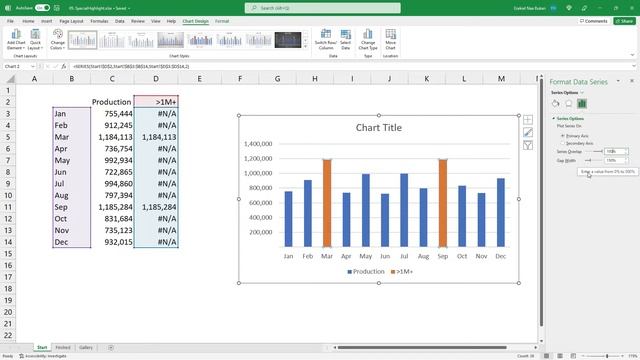The height and width of the screenshot is (360, 640).
Task: Open Effects tab in Format Data Series pane
Action: [569, 104]
